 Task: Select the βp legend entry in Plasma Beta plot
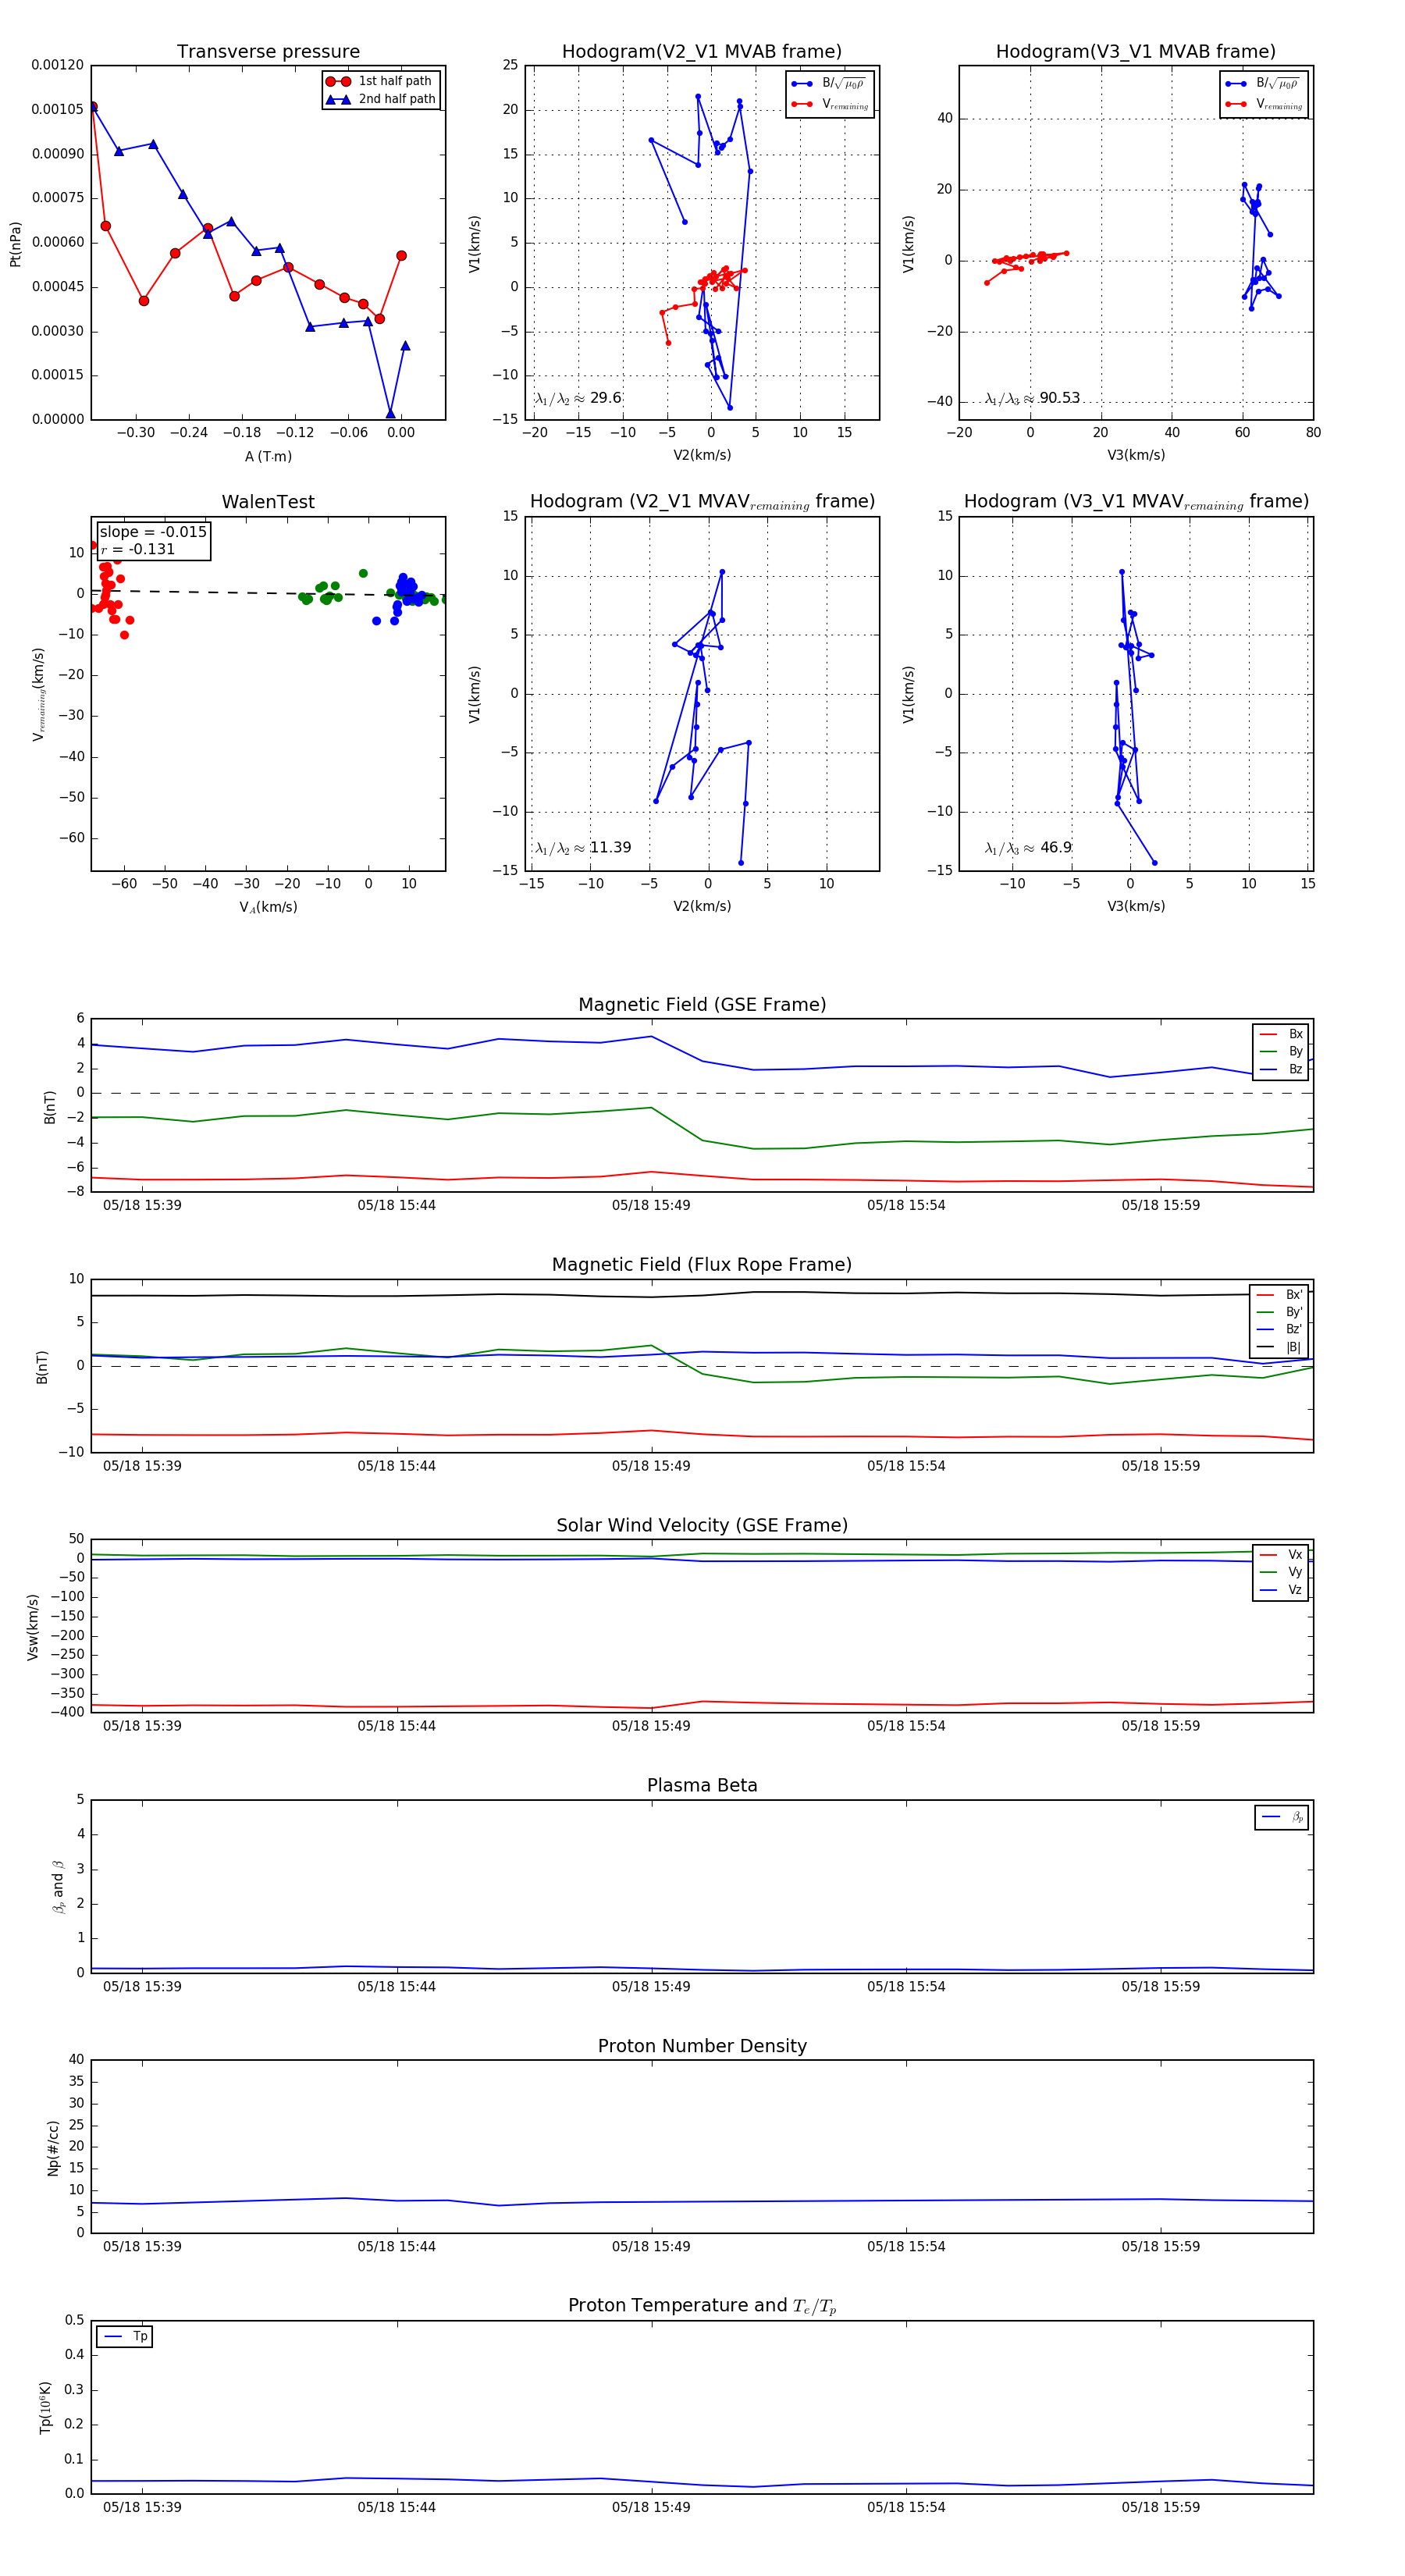[x=1282, y=1817]
